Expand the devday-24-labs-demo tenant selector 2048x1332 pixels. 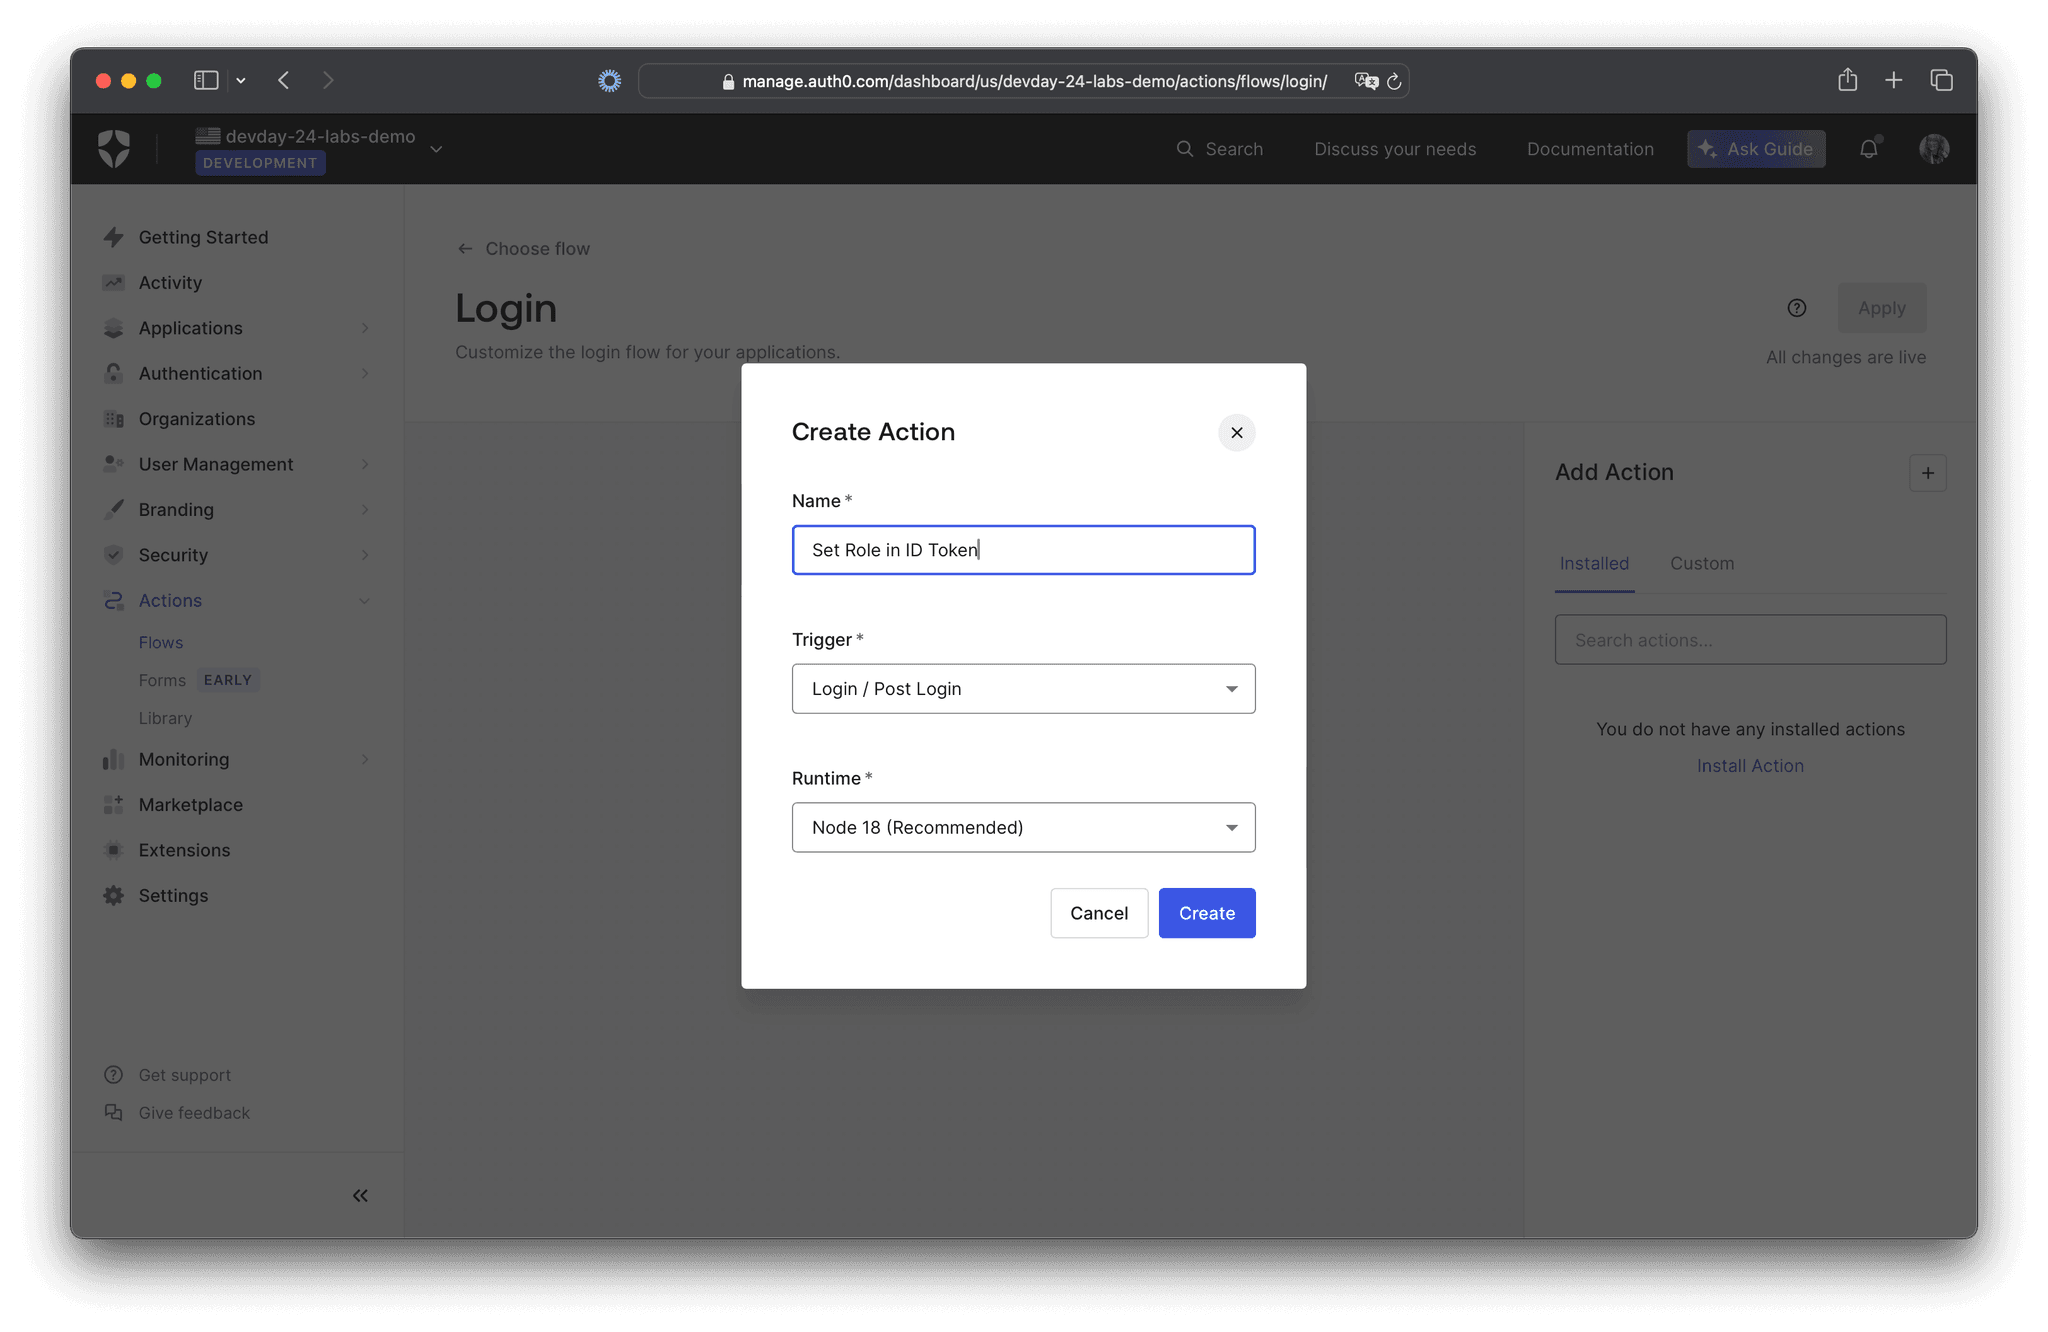(436, 147)
